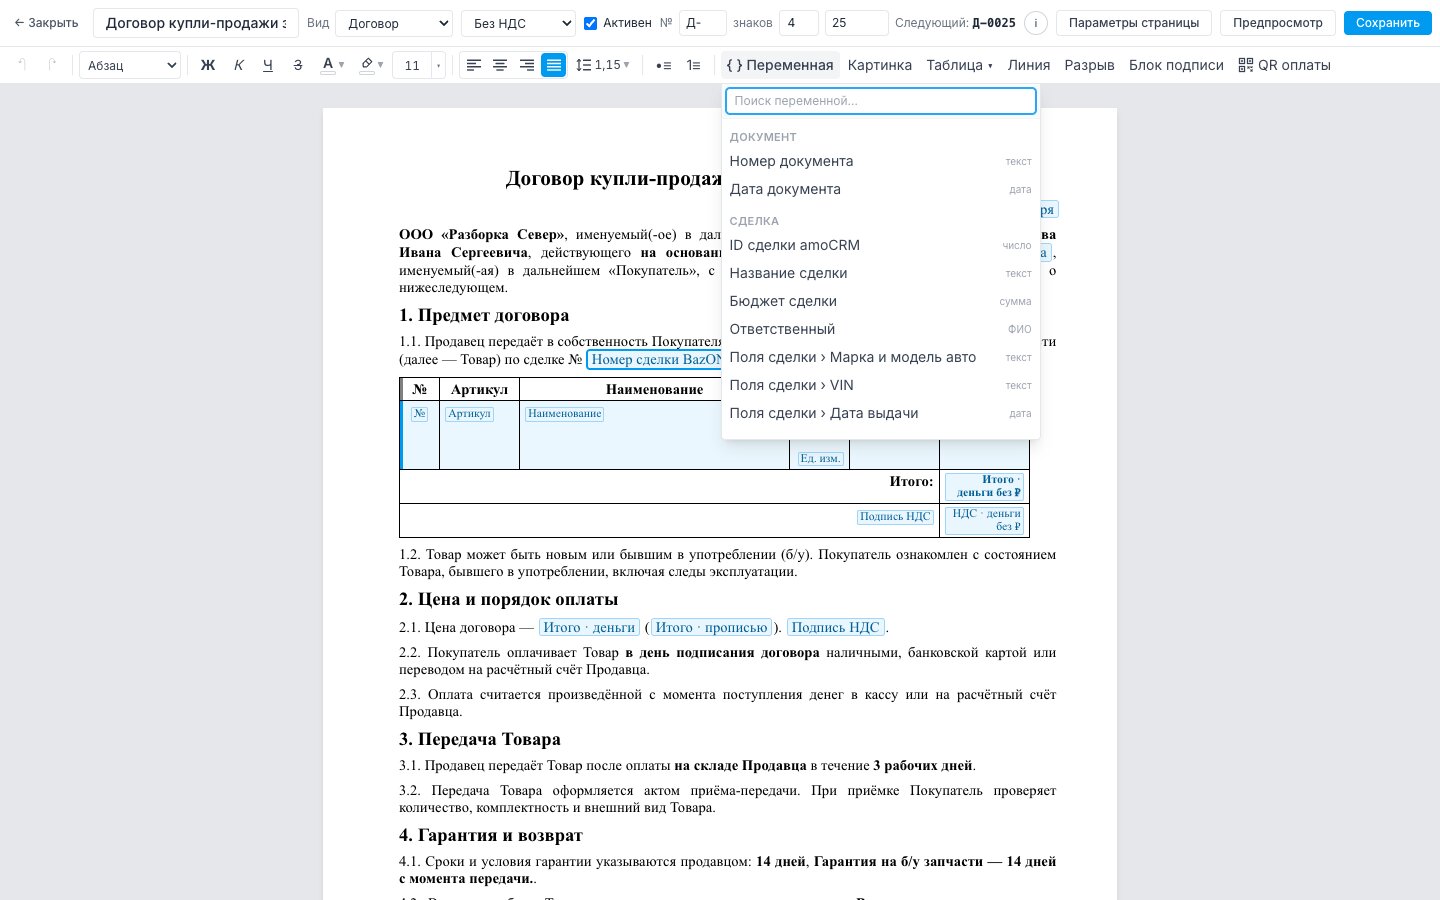1440x900 pixels.
Task: Click heading 2. Цена и порядок оплаты
Action: tap(508, 599)
